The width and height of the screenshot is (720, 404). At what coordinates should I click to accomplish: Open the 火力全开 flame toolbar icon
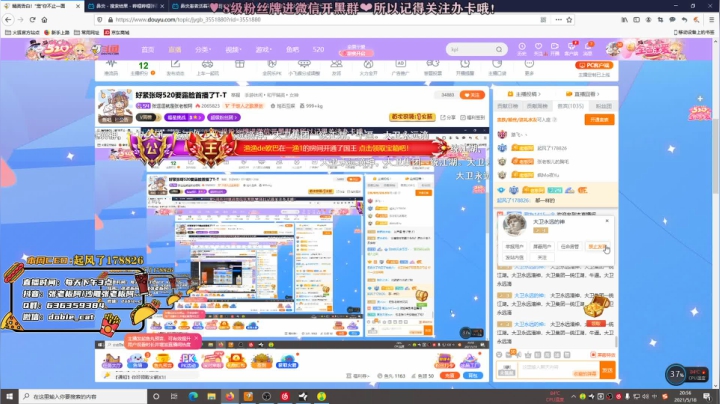click(x=368, y=67)
